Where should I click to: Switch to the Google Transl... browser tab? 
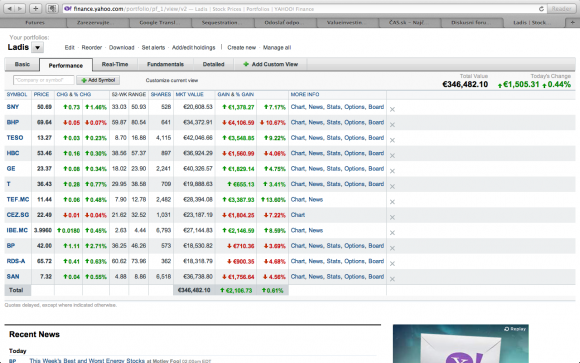click(160, 23)
